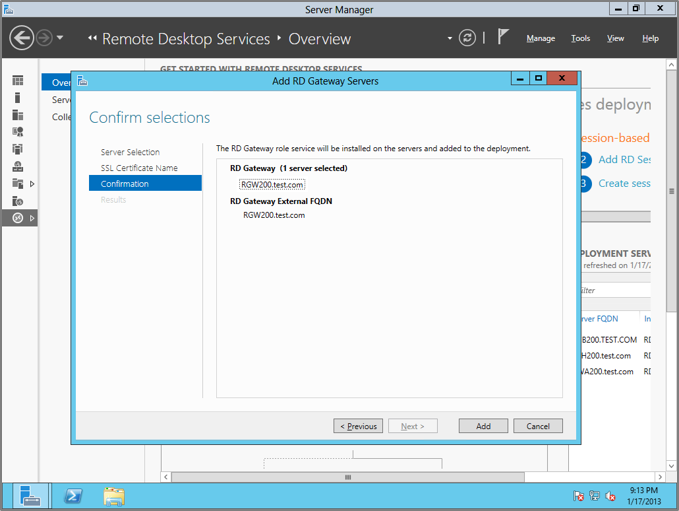
Task: Open File Explorer from the taskbar
Action: click(114, 495)
